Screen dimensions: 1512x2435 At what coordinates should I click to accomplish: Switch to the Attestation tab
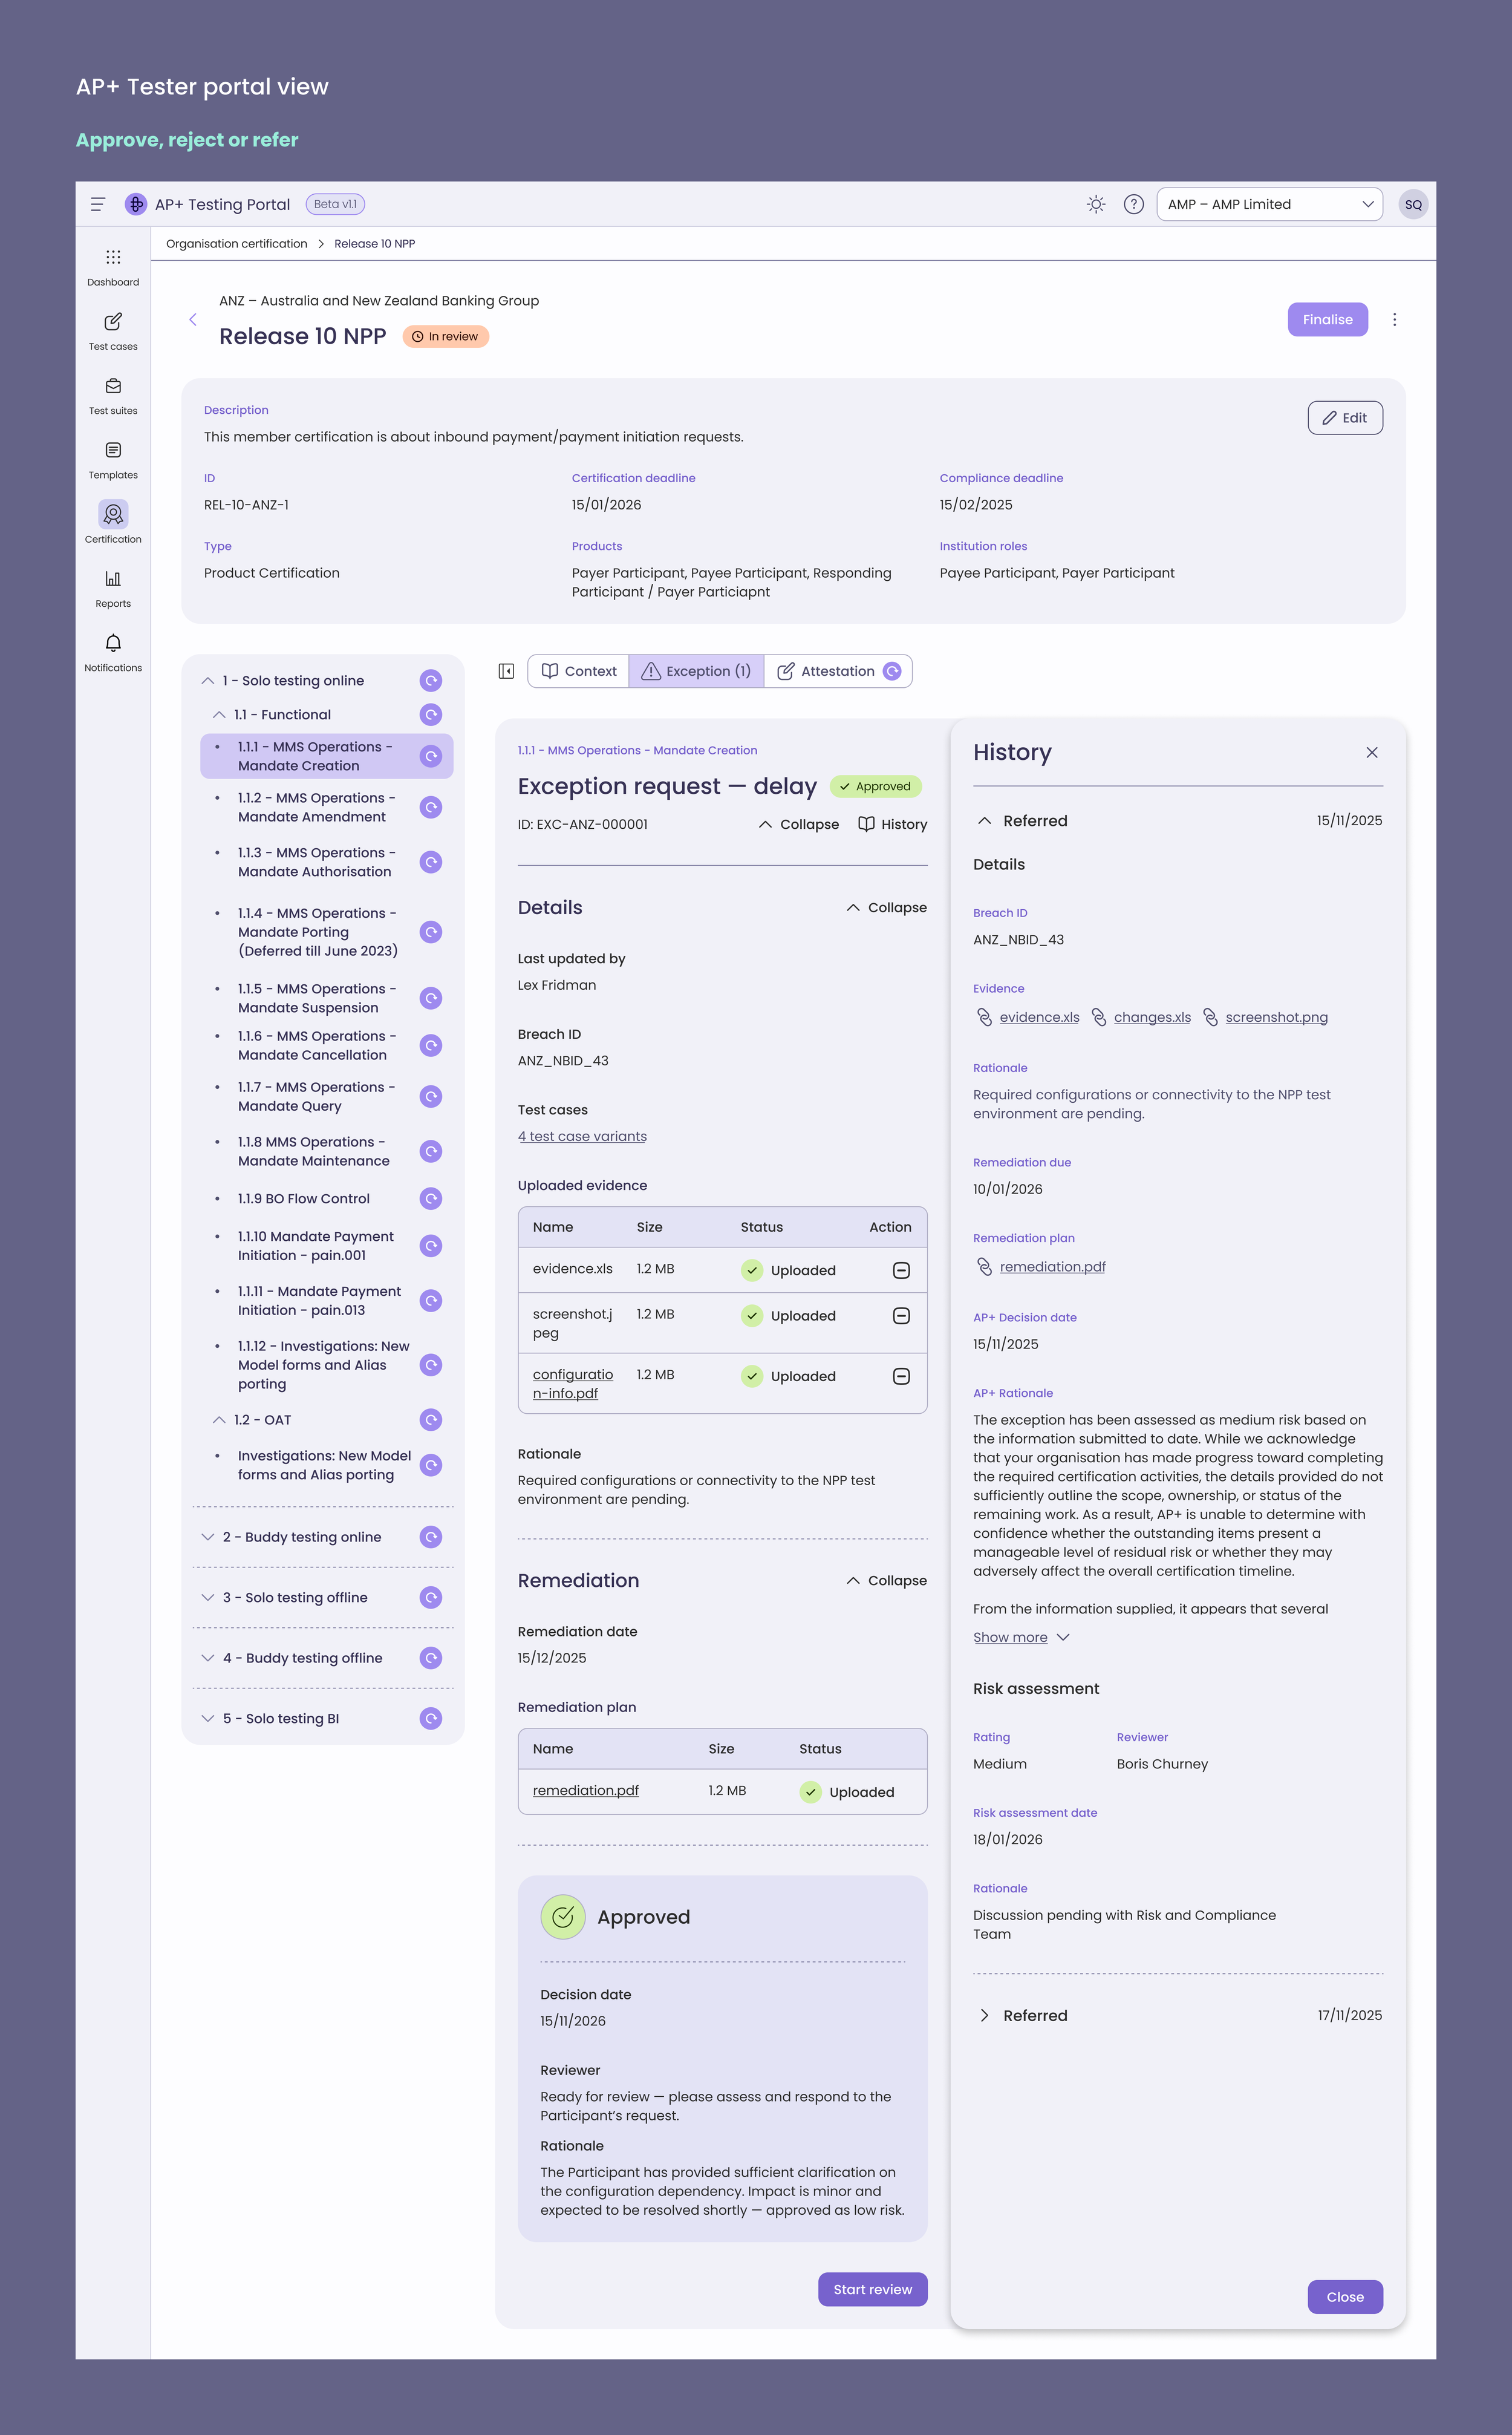837,671
